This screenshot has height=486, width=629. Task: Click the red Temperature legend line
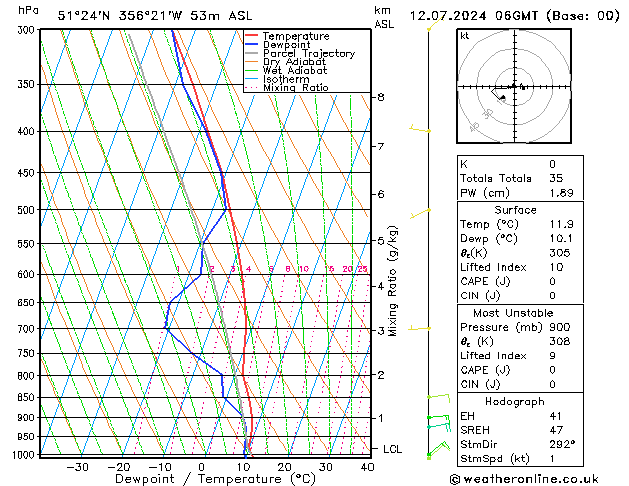point(252,36)
